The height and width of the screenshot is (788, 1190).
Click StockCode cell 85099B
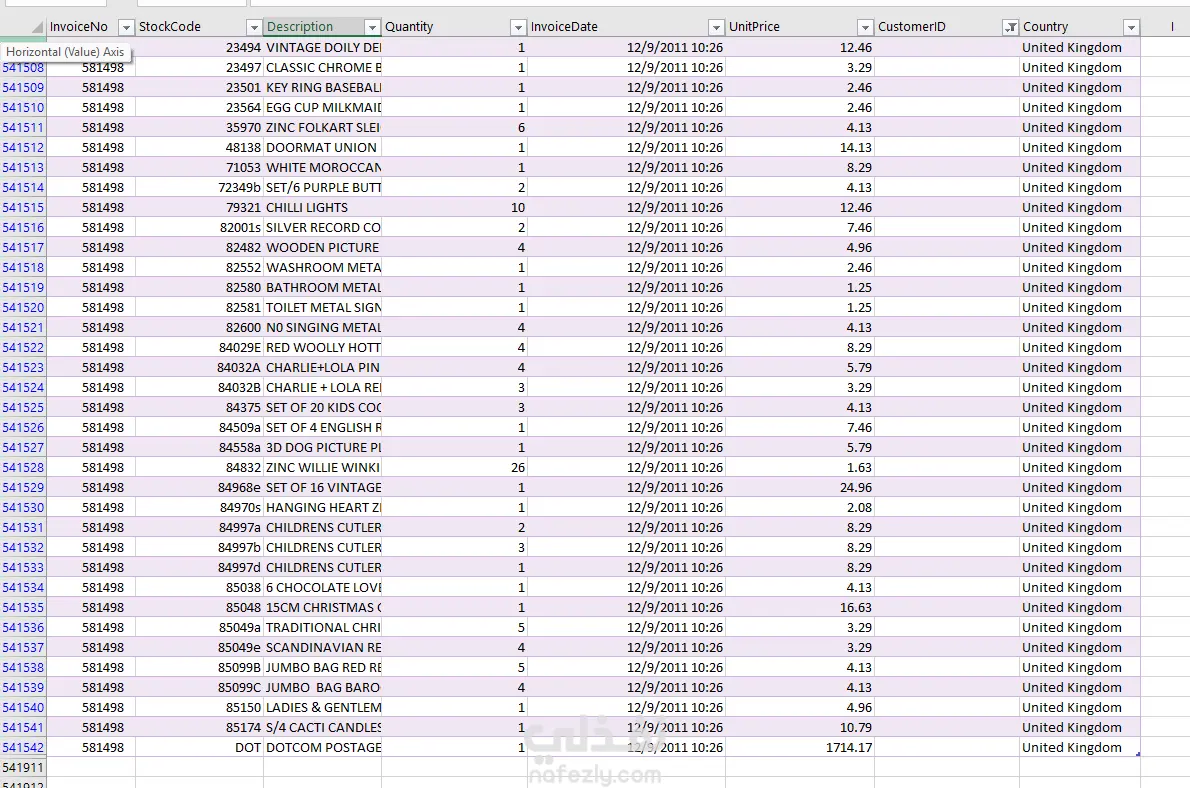[x=200, y=667]
